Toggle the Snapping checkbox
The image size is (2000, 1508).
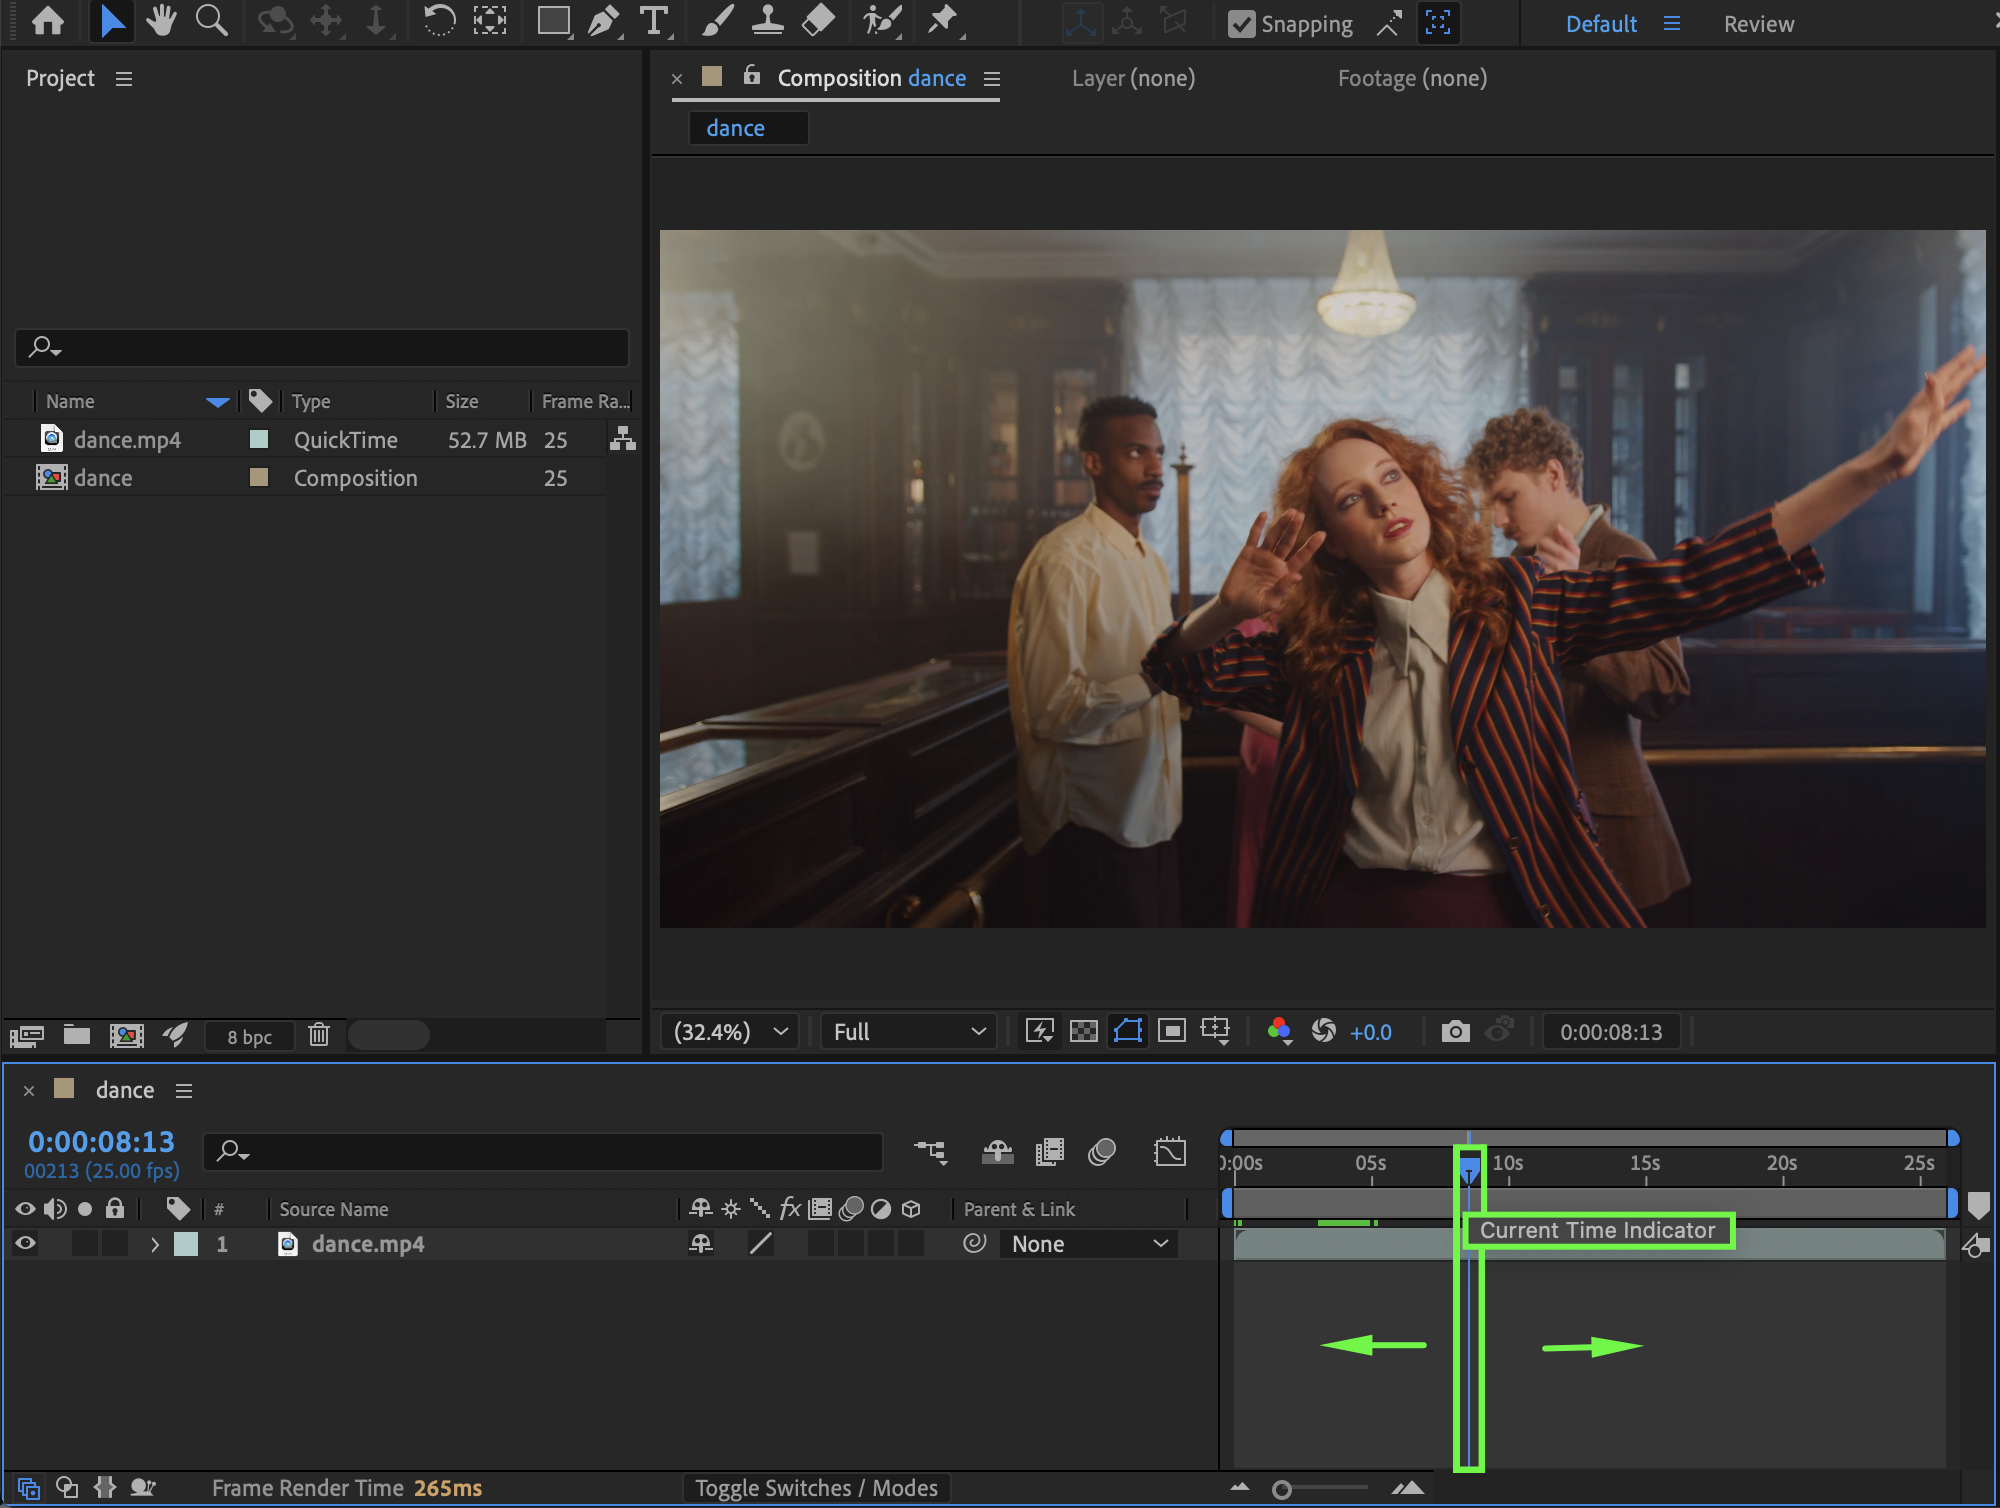click(1241, 23)
